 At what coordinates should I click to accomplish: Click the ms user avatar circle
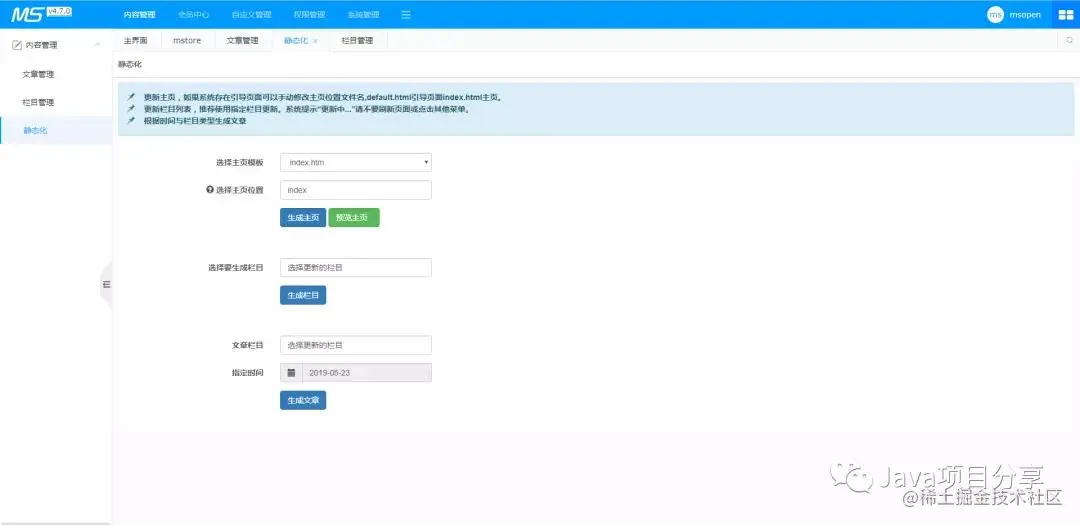(x=995, y=14)
